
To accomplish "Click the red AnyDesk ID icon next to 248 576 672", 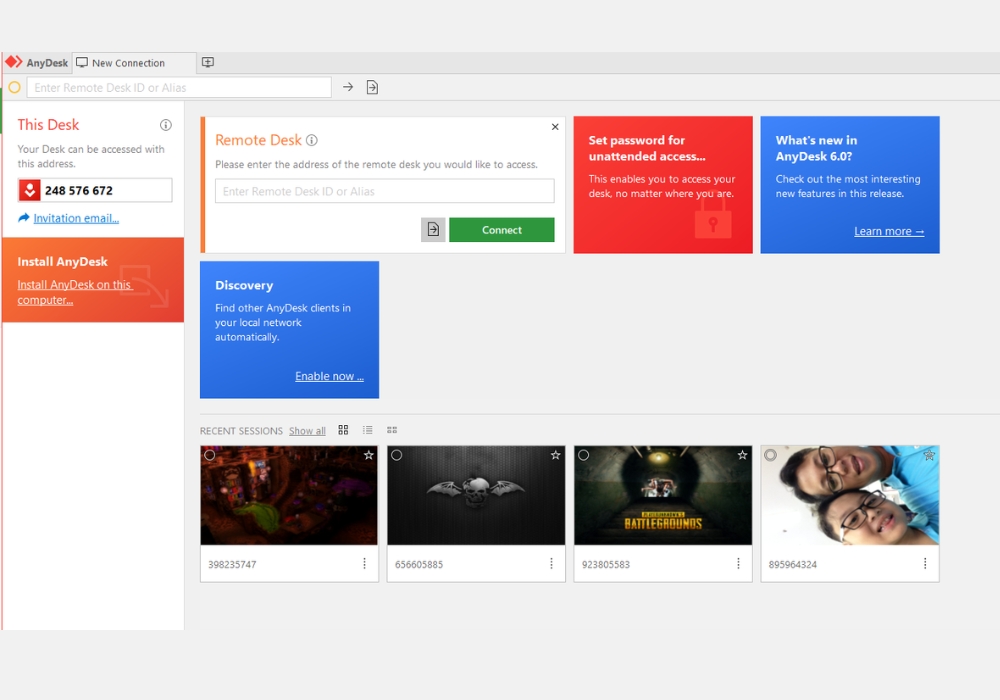I will (x=29, y=190).
